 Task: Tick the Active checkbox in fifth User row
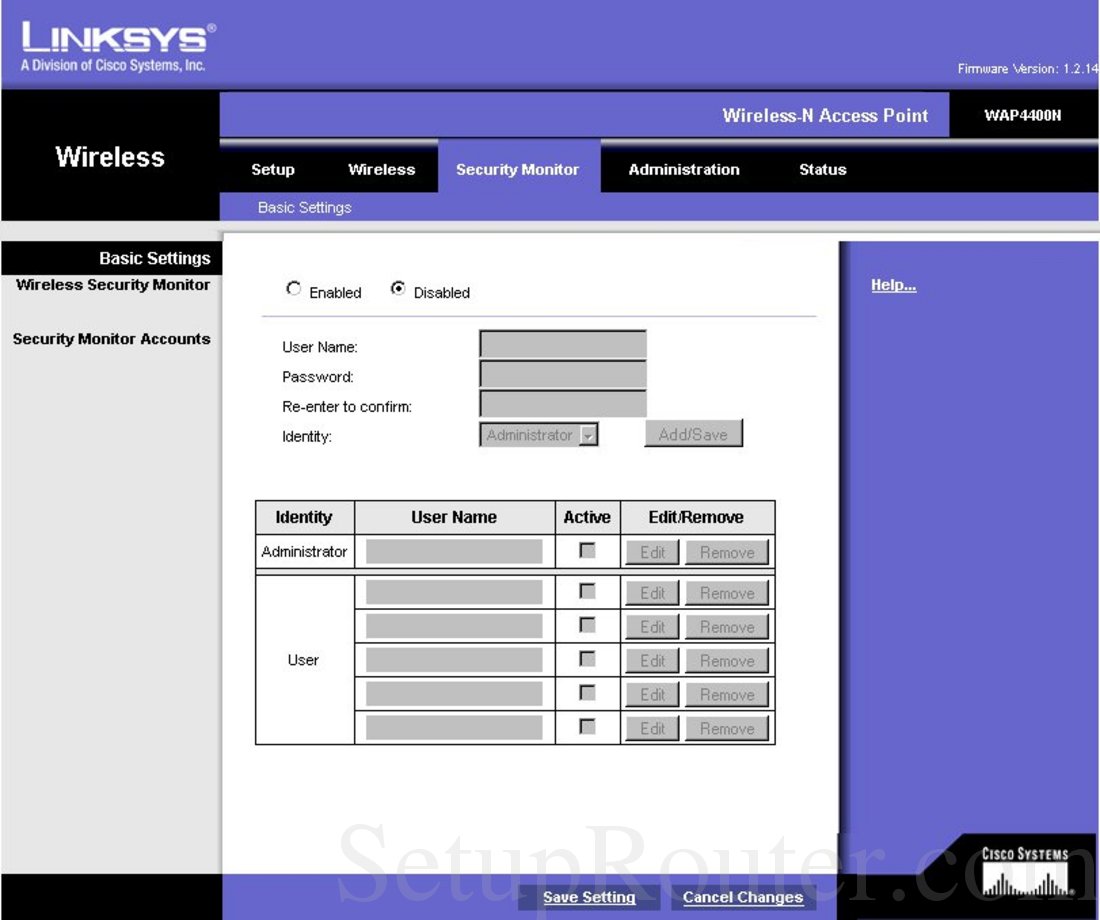point(587,726)
